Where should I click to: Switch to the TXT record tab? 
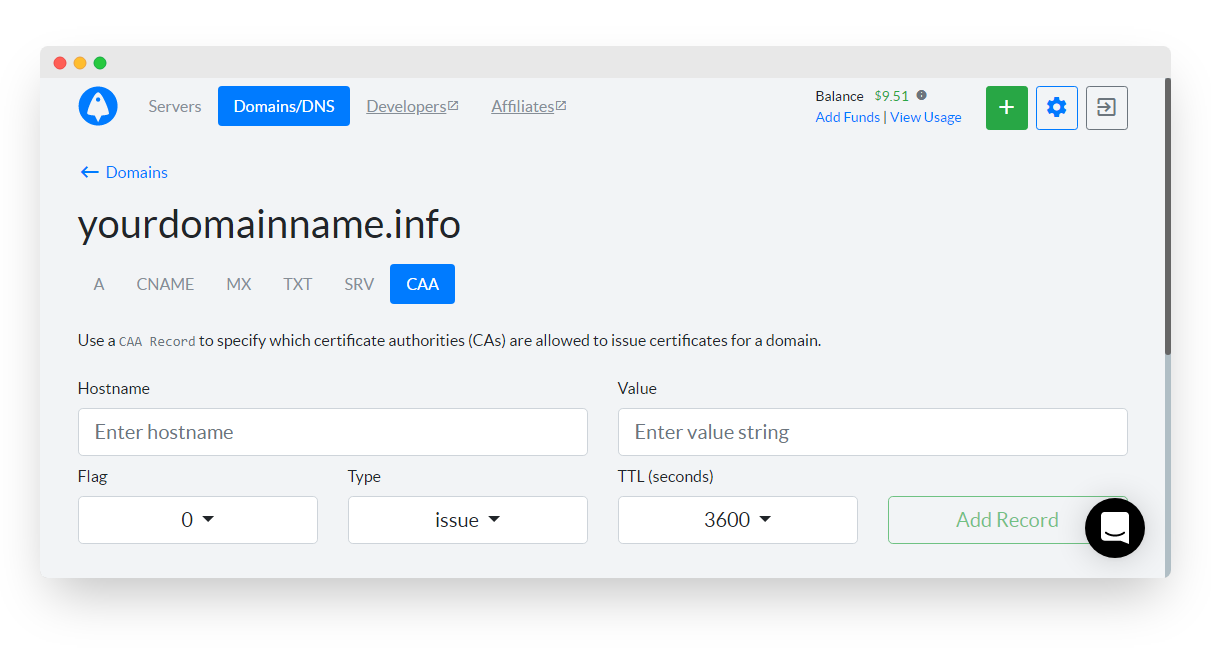pyautogui.click(x=298, y=284)
